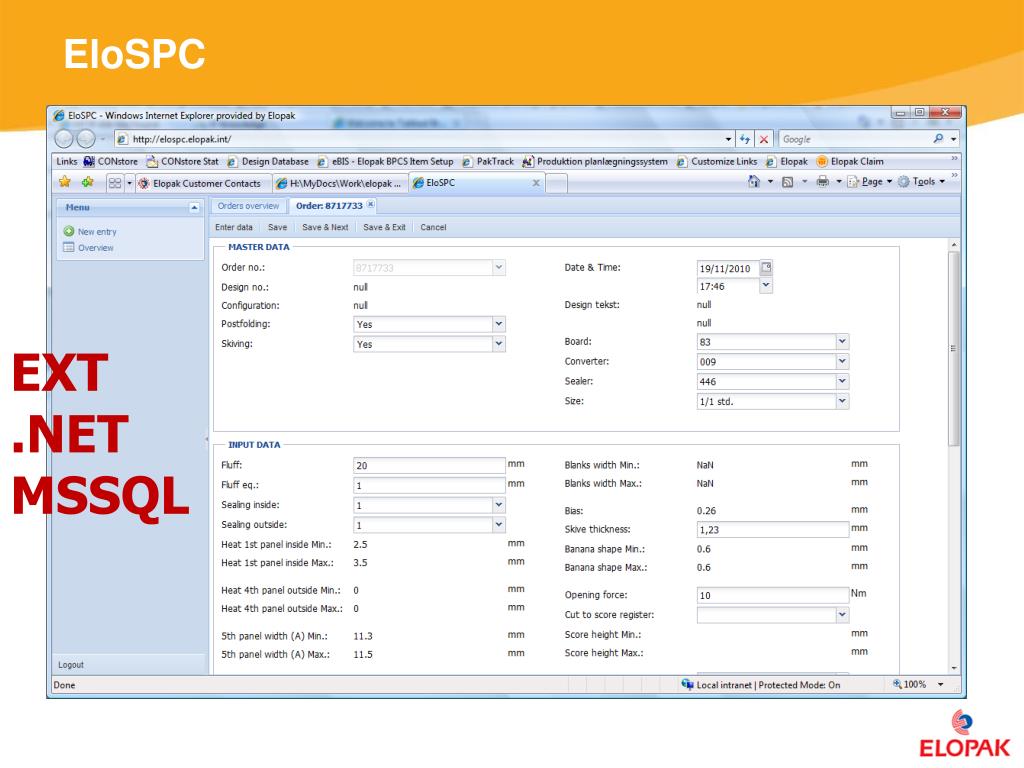Image resolution: width=1024 pixels, height=768 pixels.
Task: Expand the Sealing outside dropdown
Action: pyautogui.click(x=499, y=524)
